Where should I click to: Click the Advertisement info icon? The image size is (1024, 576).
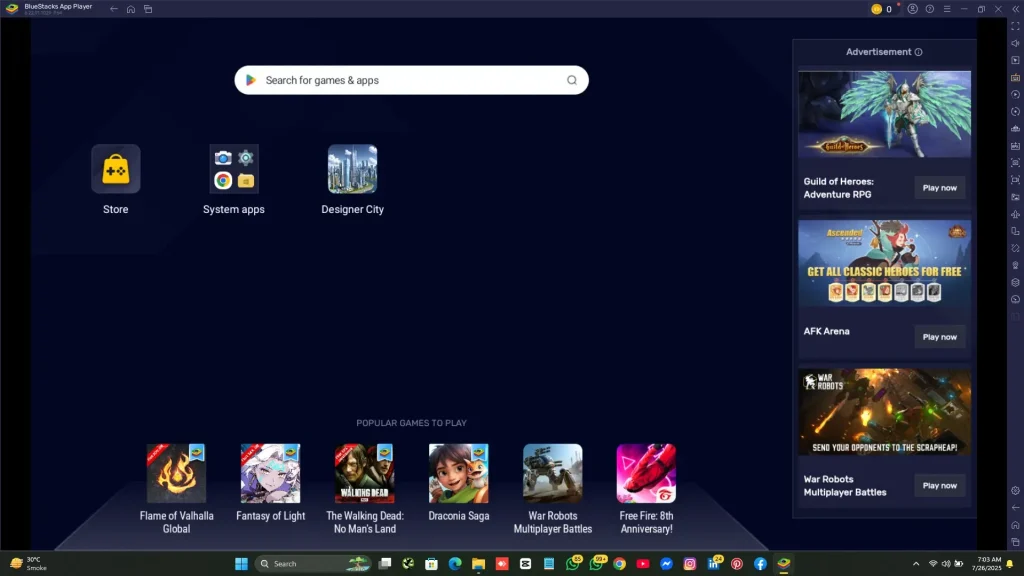tap(918, 52)
